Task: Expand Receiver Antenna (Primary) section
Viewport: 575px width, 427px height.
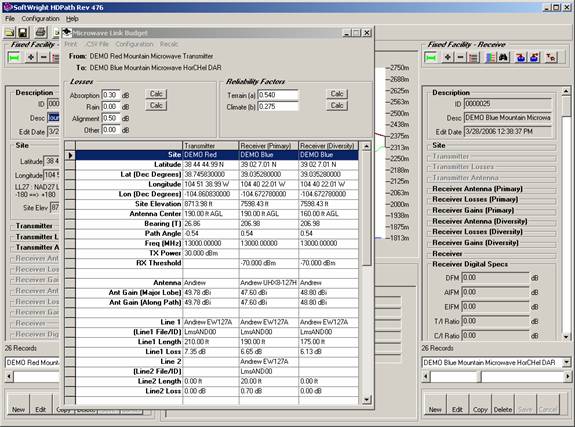Action: point(477,189)
